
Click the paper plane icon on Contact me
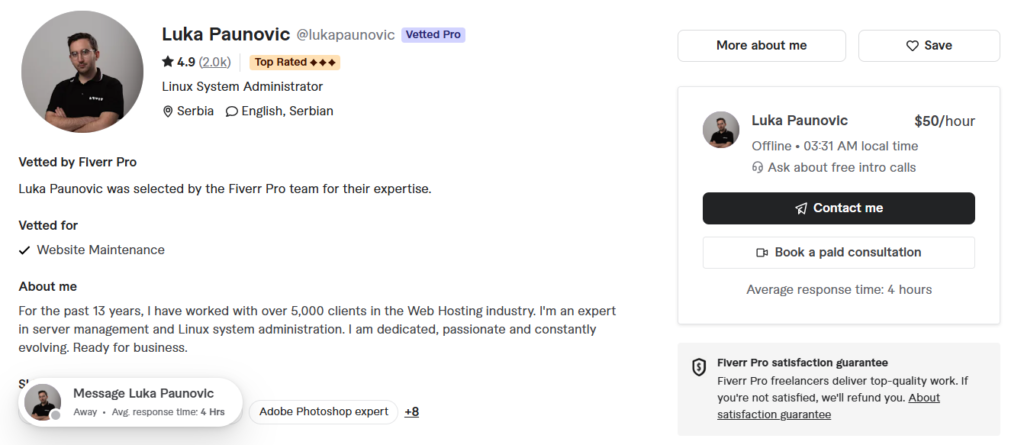pos(801,208)
